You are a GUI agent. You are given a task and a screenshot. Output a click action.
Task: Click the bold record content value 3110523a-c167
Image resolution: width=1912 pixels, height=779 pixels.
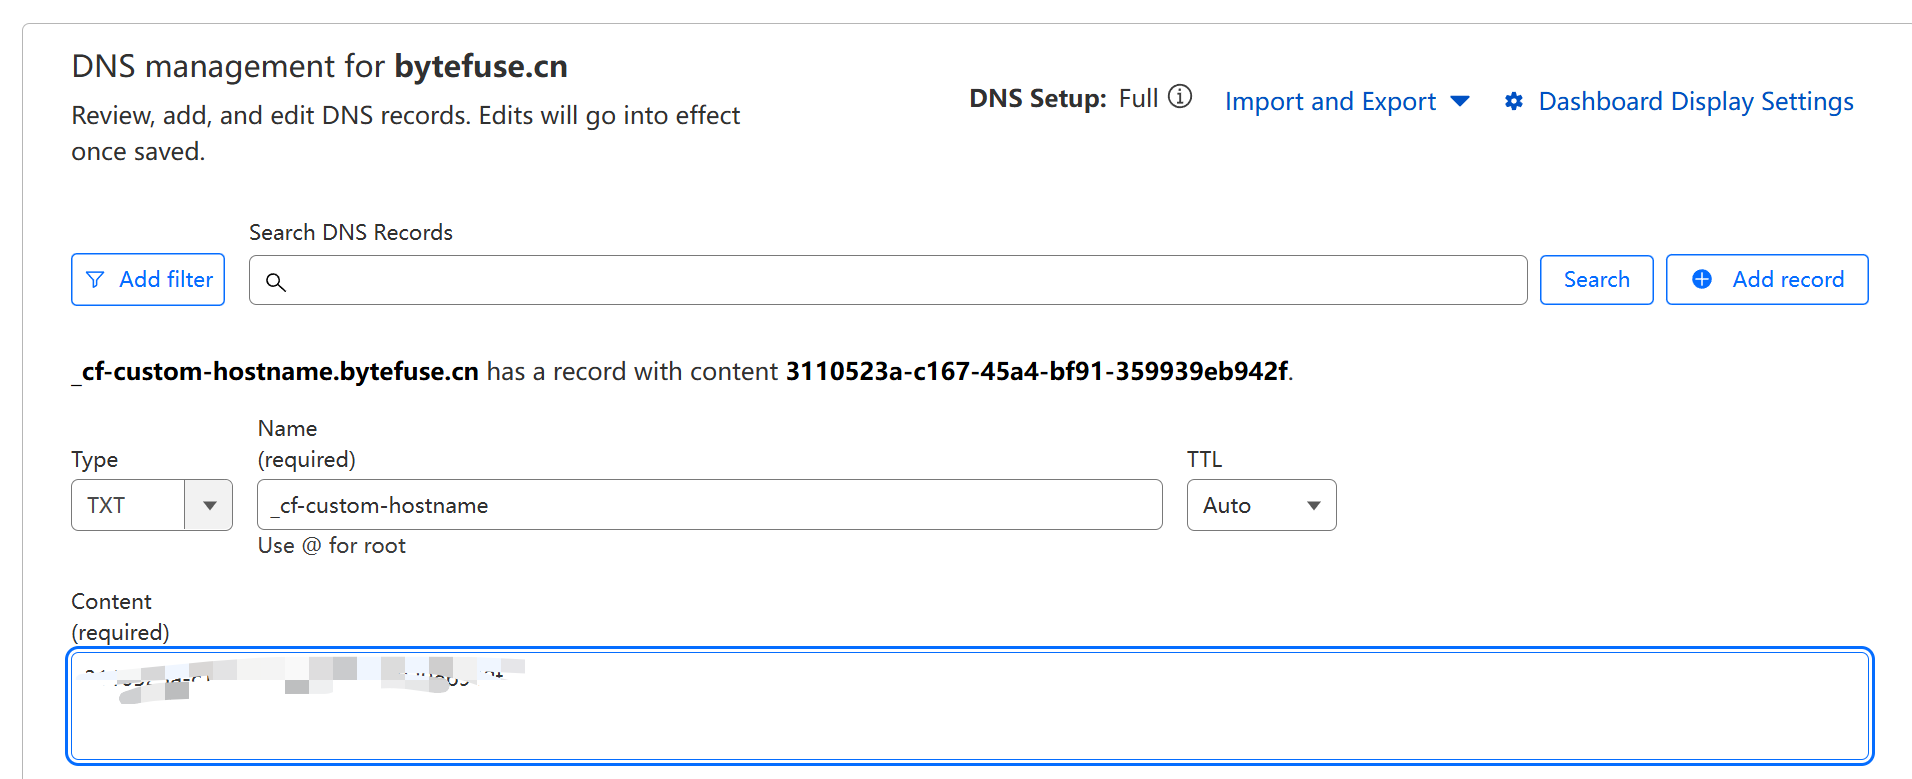pos(1036,371)
